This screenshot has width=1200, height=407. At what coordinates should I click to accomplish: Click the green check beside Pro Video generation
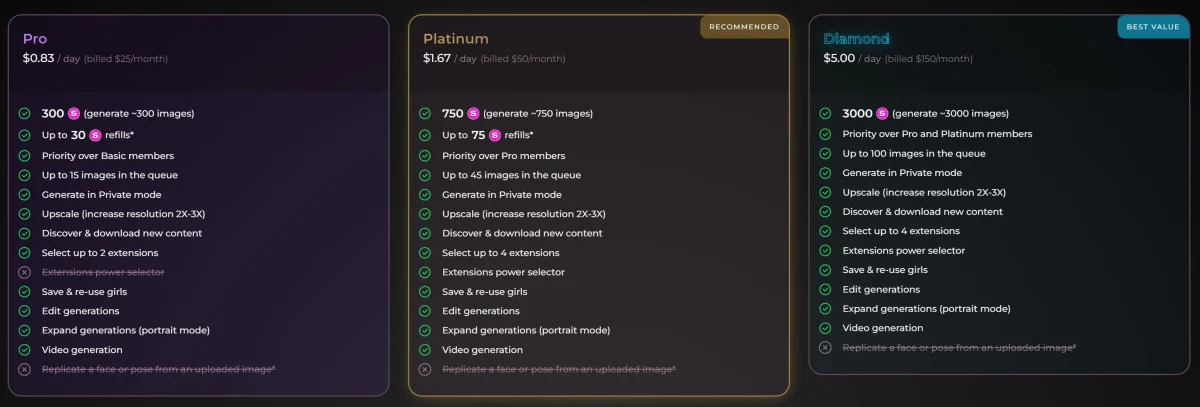point(25,350)
